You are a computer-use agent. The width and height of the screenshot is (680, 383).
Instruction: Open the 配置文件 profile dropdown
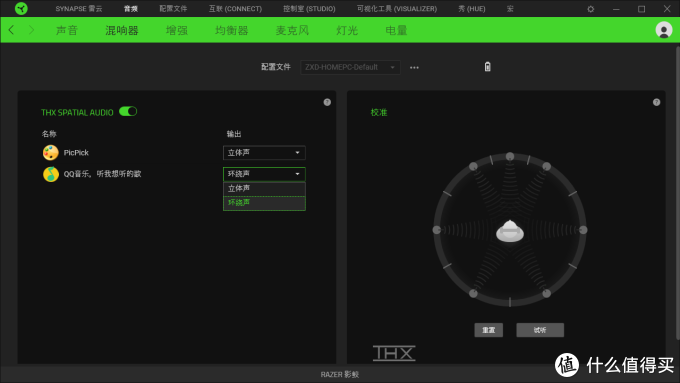click(350, 67)
